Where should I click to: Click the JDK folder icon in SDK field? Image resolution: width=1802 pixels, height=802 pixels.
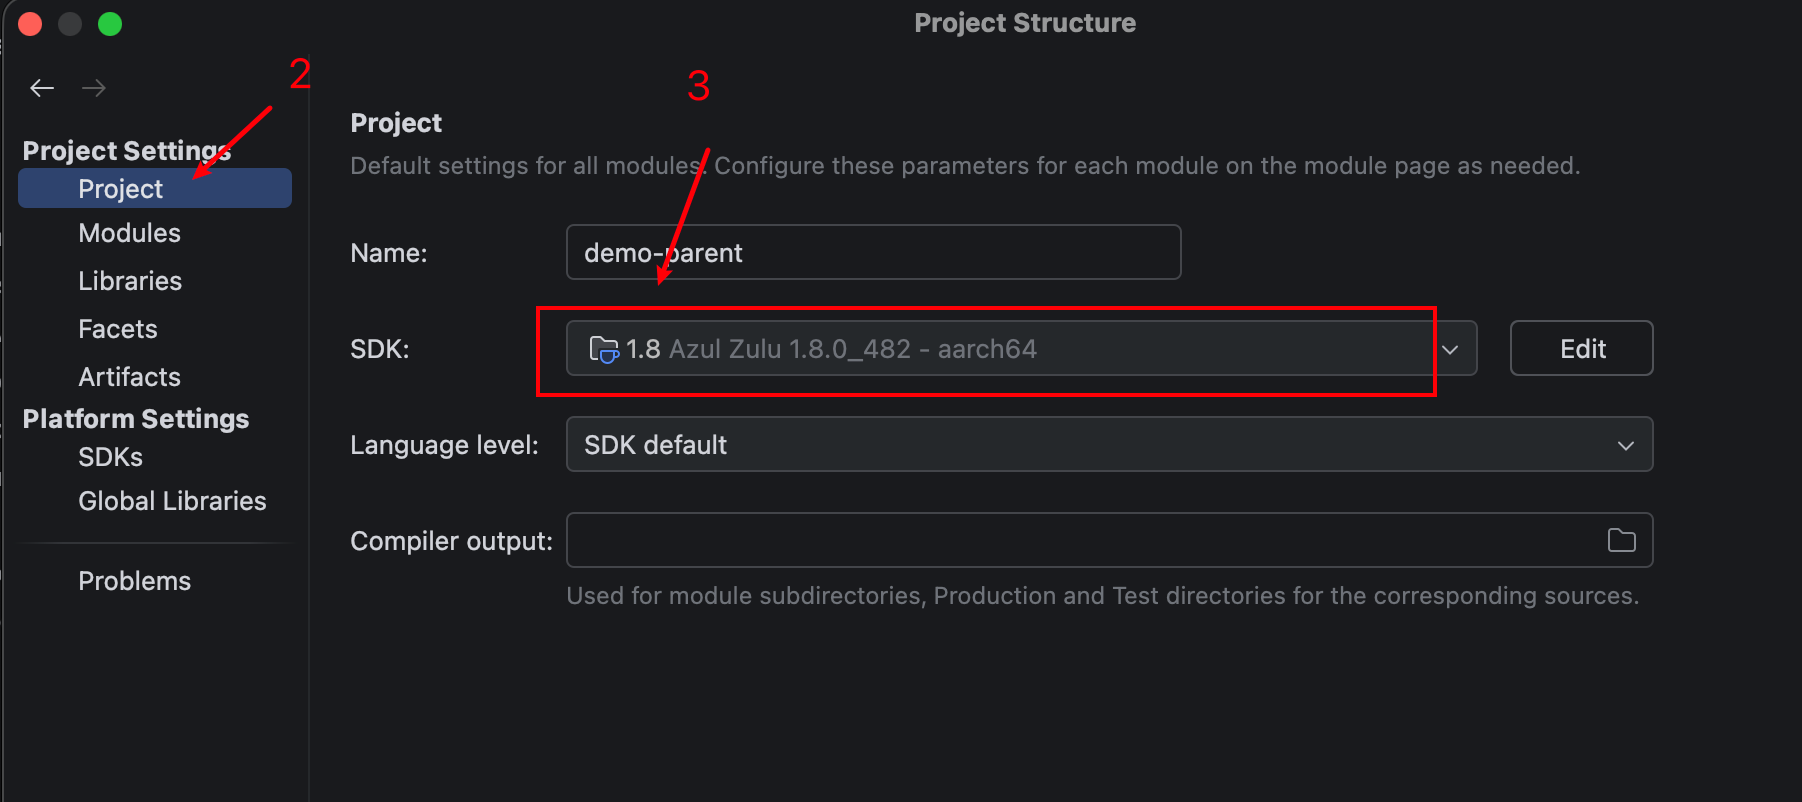(x=604, y=349)
